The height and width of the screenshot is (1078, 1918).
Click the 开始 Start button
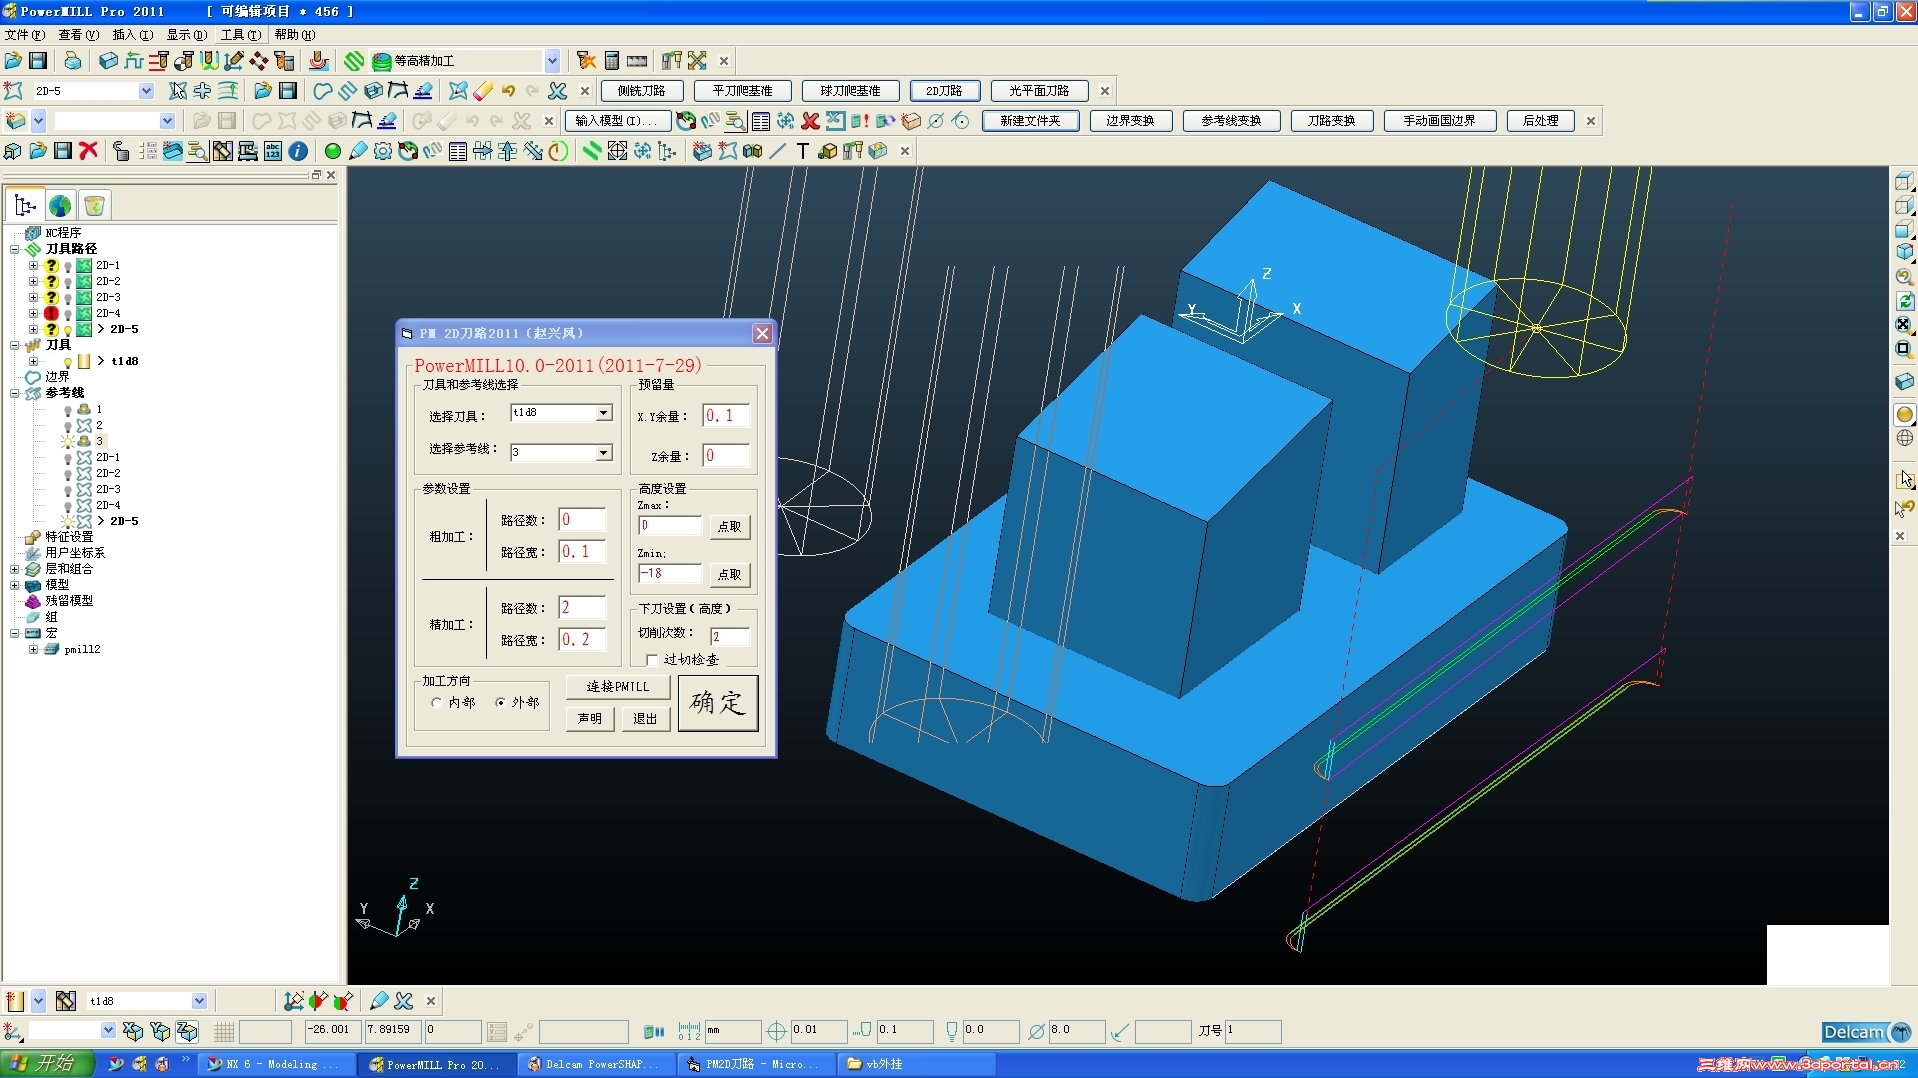click(47, 1064)
